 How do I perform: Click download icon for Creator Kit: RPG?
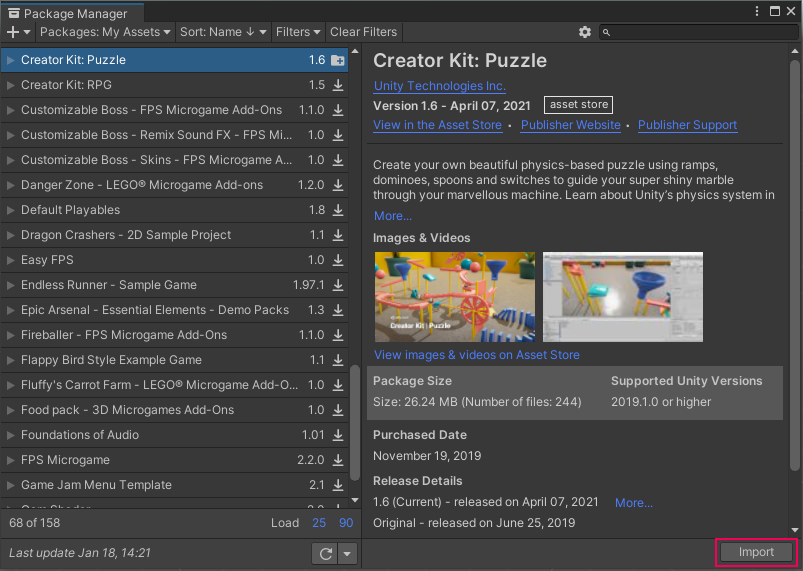point(338,85)
